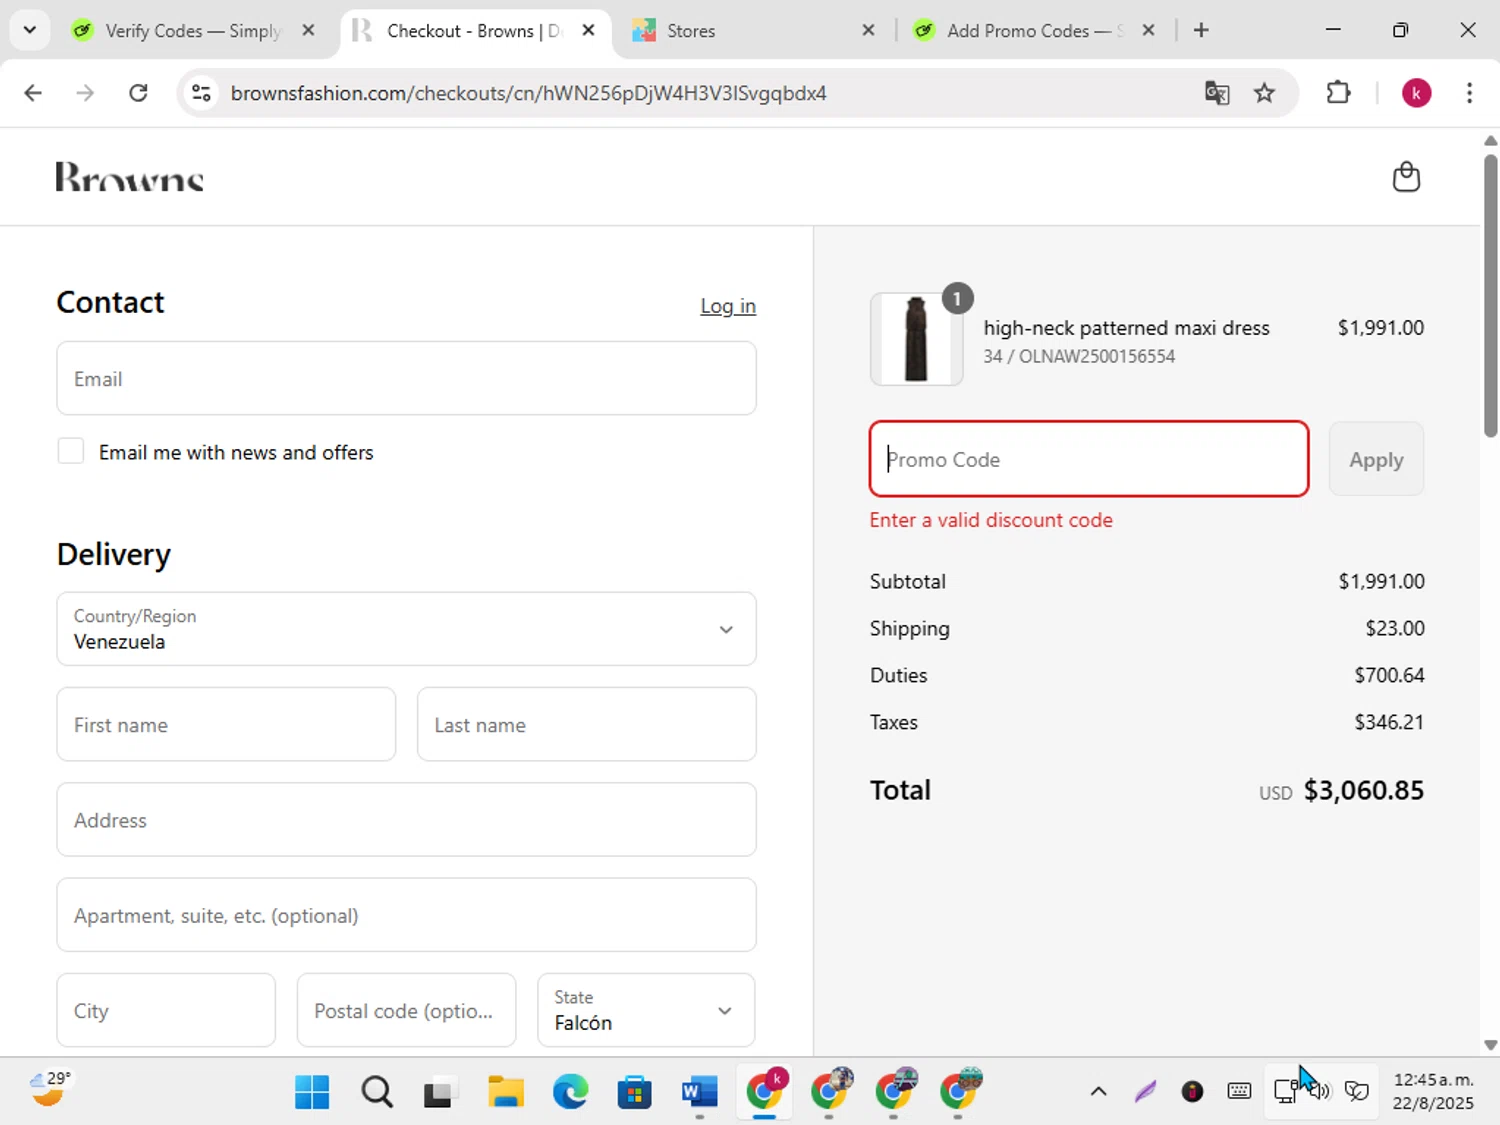Screen dimensions: 1500x1125
Task: Select the 'Enter a valid discount code' message
Action: (x=991, y=520)
